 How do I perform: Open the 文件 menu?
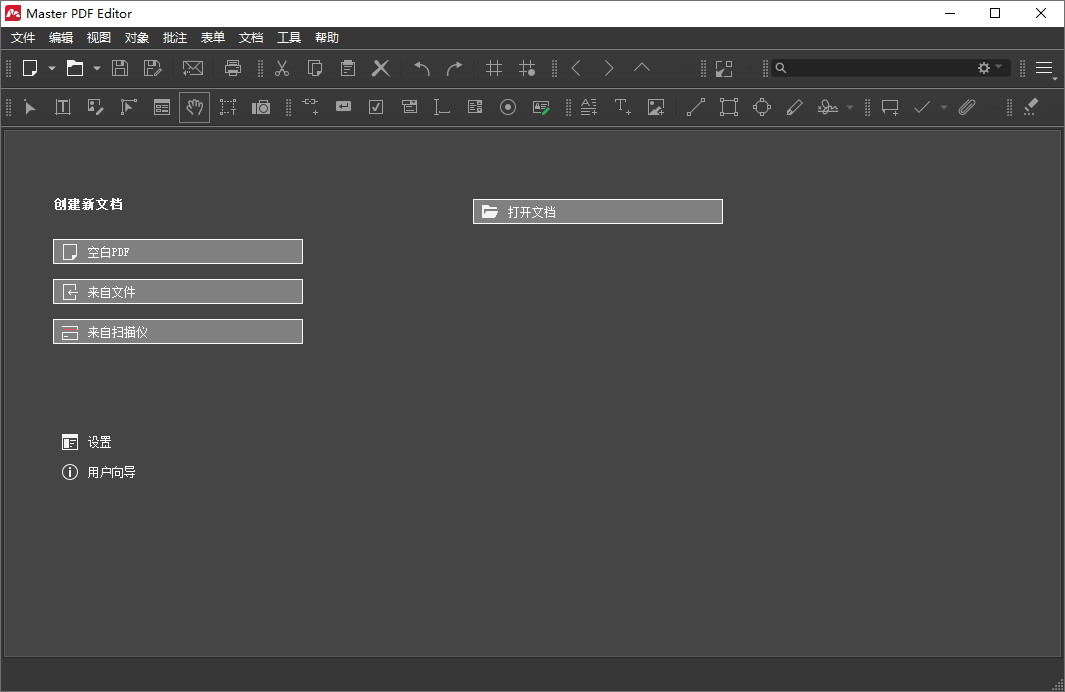pyautogui.click(x=22, y=37)
